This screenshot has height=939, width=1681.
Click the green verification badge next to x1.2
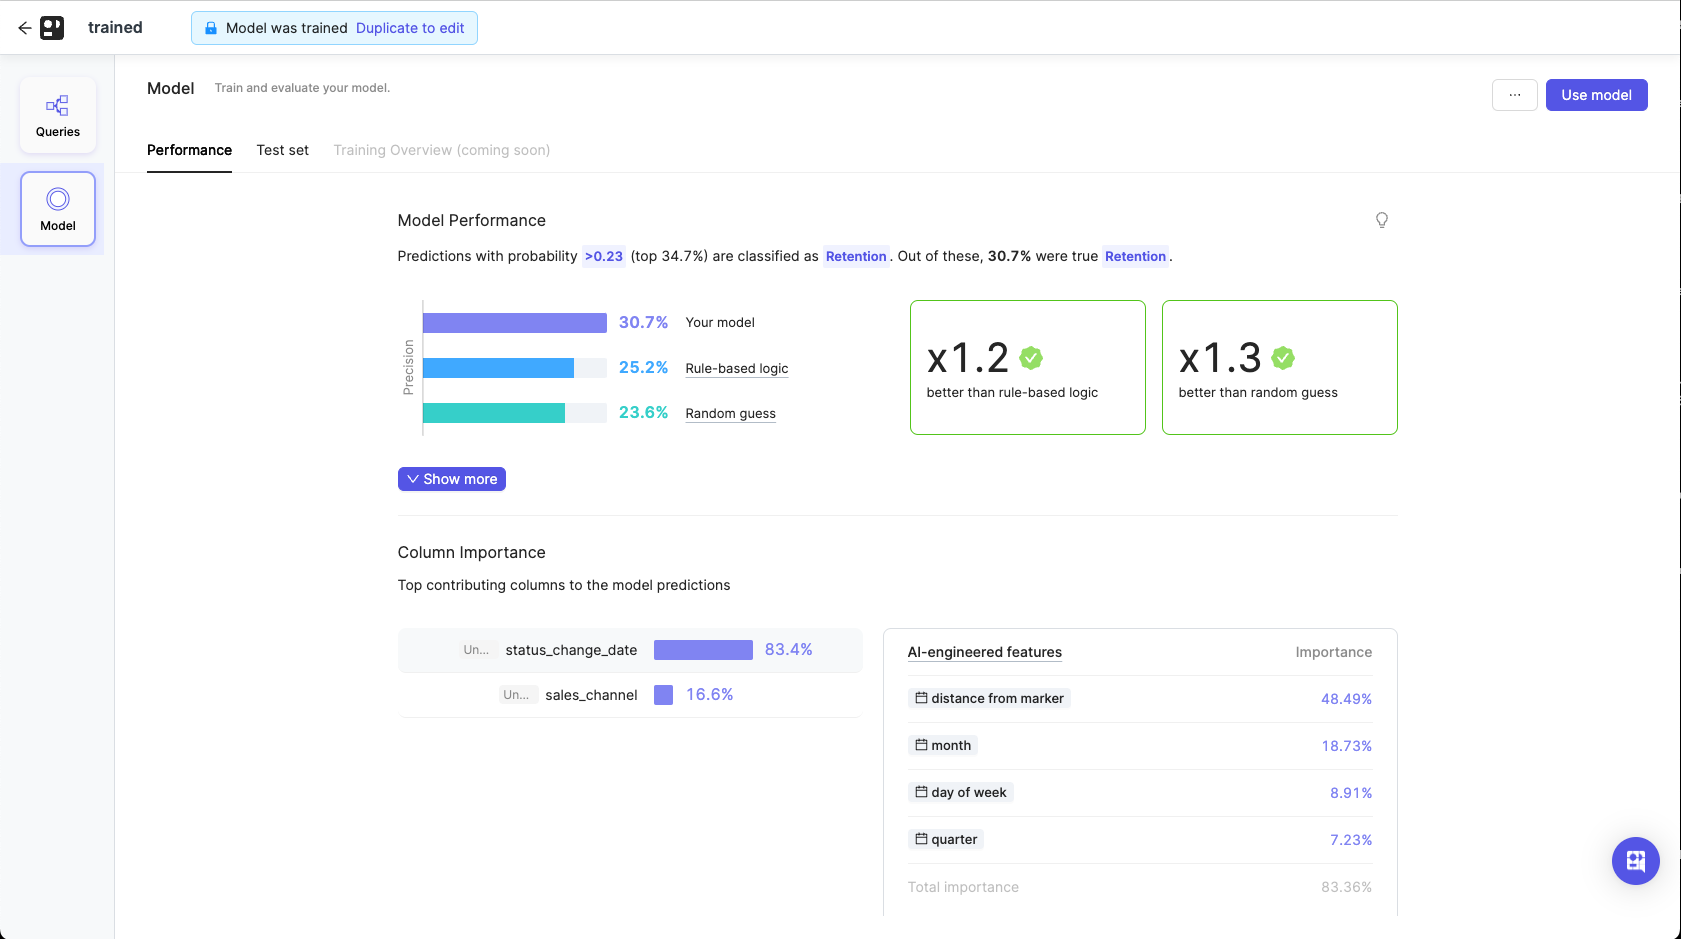click(1031, 358)
